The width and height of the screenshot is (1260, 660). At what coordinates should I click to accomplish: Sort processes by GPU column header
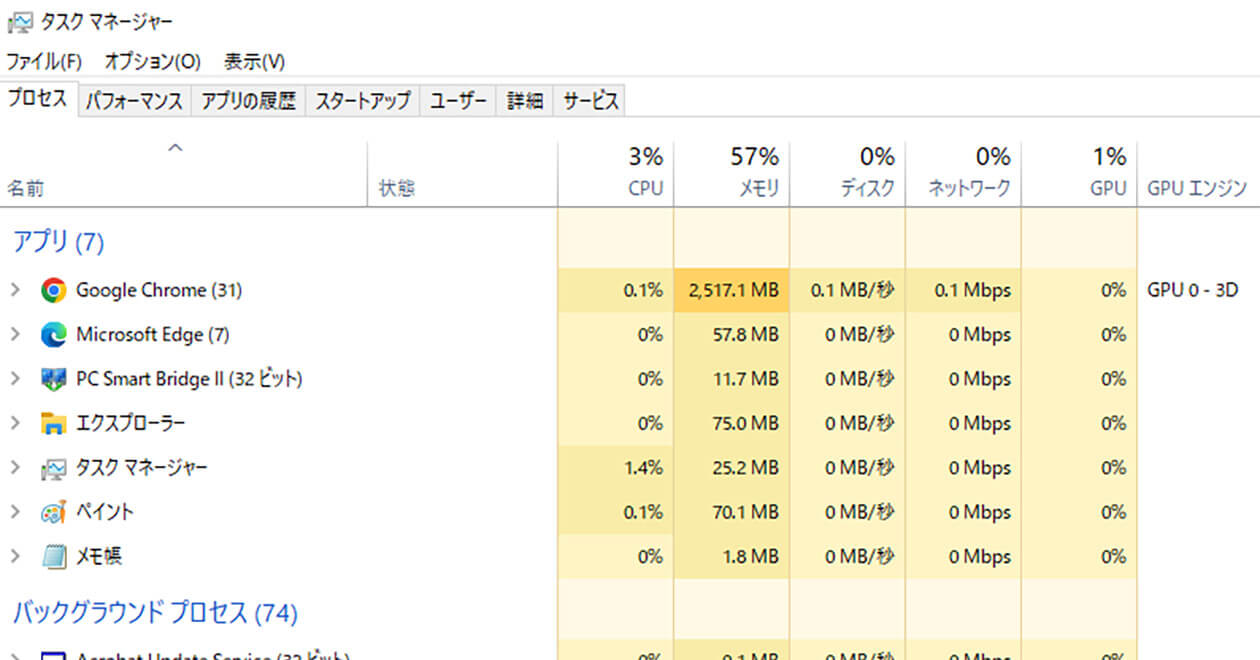pyautogui.click(x=1079, y=172)
